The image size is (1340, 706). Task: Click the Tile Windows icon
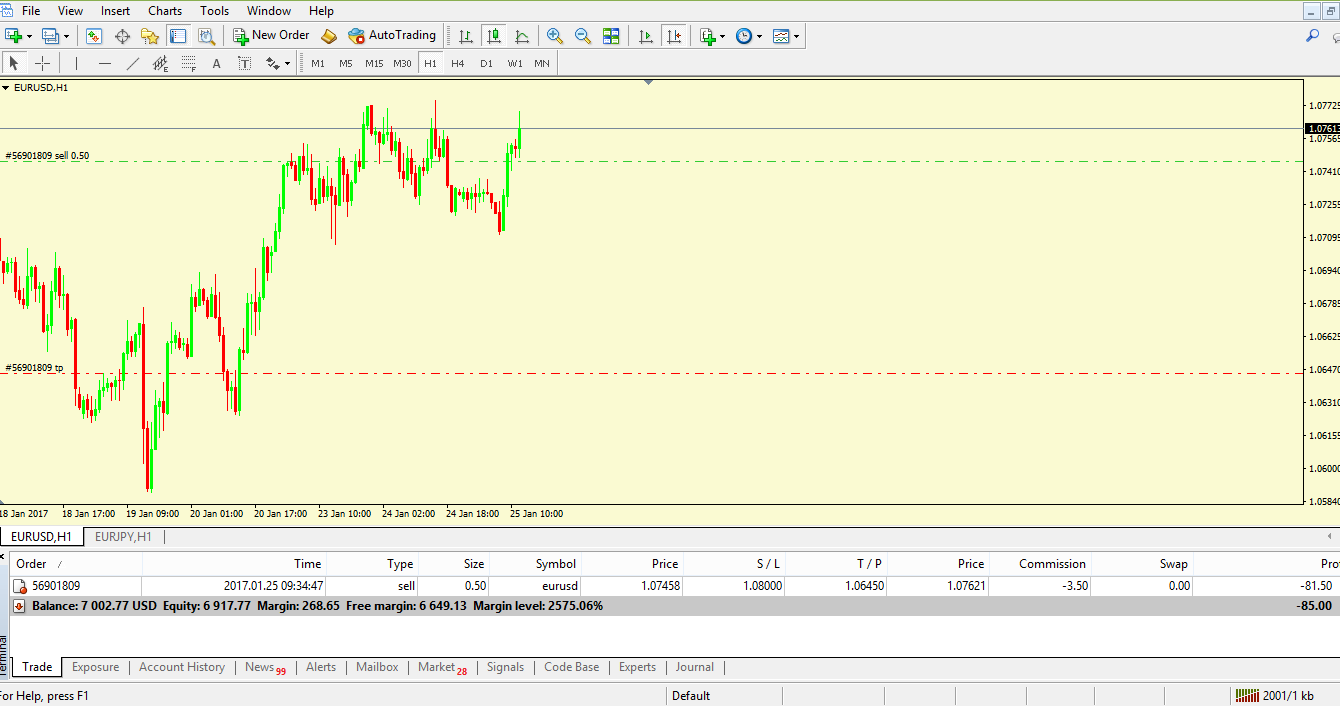pyautogui.click(x=611, y=35)
